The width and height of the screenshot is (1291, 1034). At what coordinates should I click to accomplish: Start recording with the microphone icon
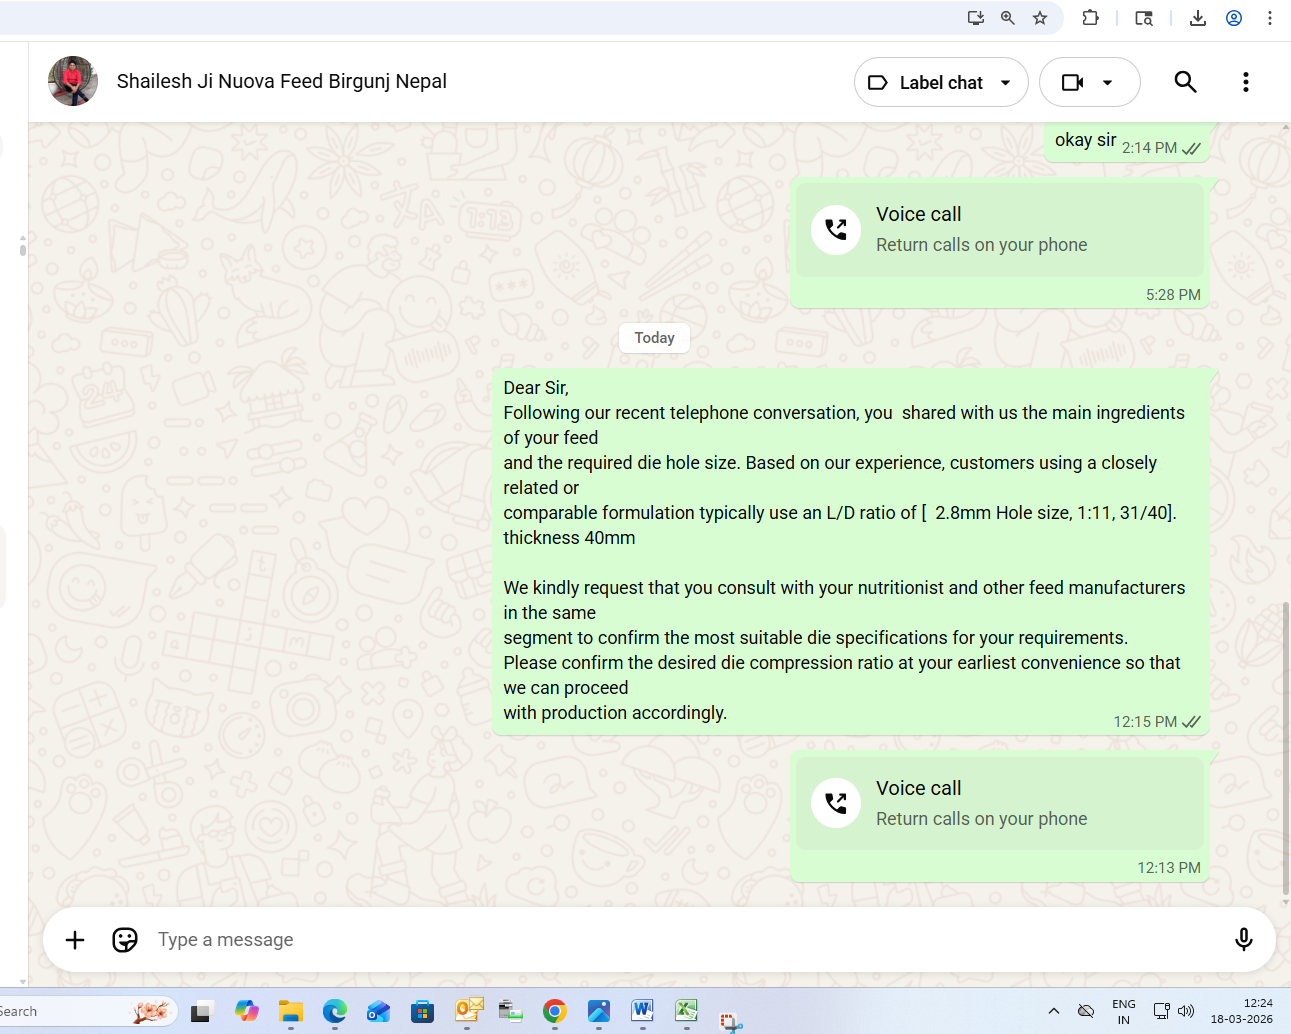coord(1243,939)
